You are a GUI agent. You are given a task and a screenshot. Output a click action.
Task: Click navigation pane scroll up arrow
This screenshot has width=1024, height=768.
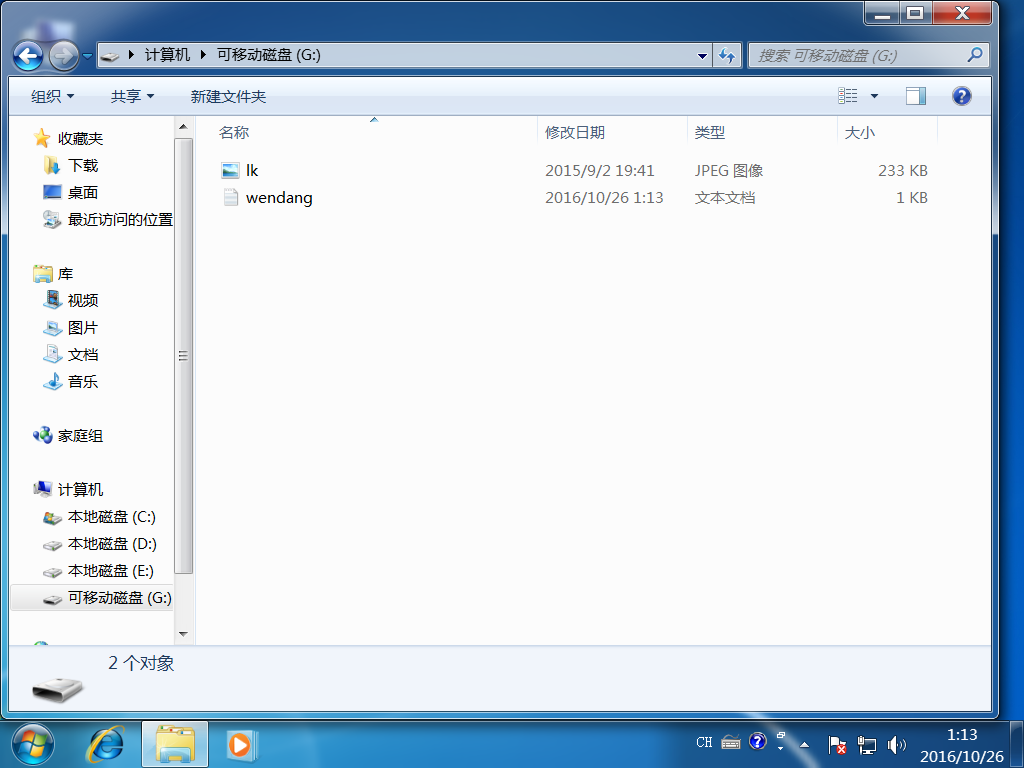pos(184,127)
